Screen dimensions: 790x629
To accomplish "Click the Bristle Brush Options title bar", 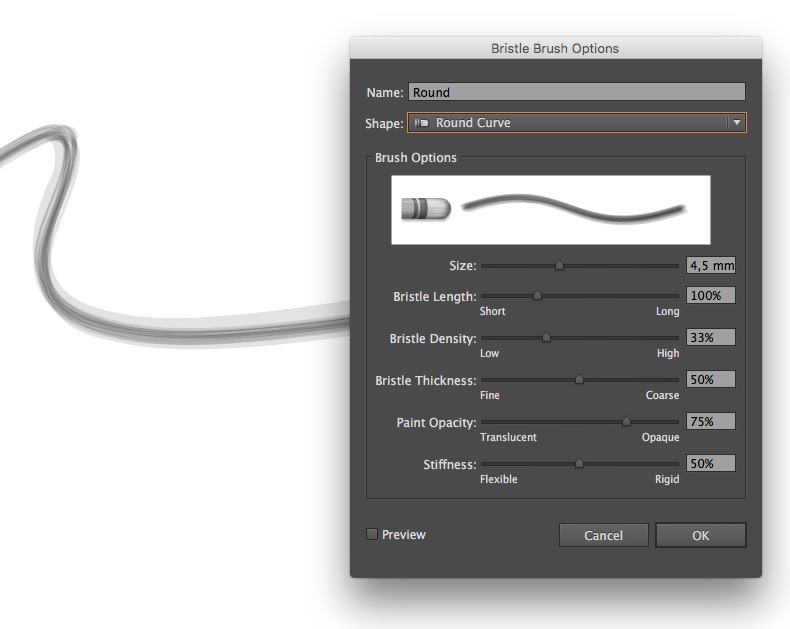I will click(x=556, y=48).
